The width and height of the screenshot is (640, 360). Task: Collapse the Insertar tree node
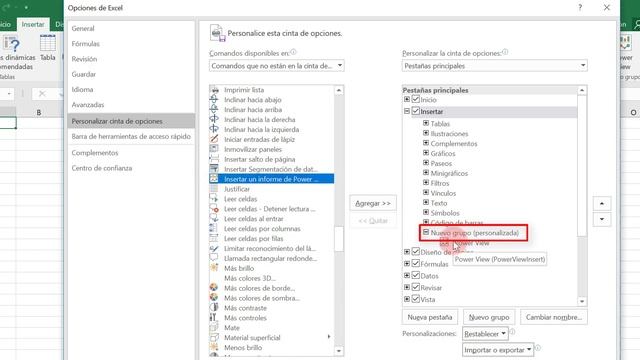(x=407, y=111)
